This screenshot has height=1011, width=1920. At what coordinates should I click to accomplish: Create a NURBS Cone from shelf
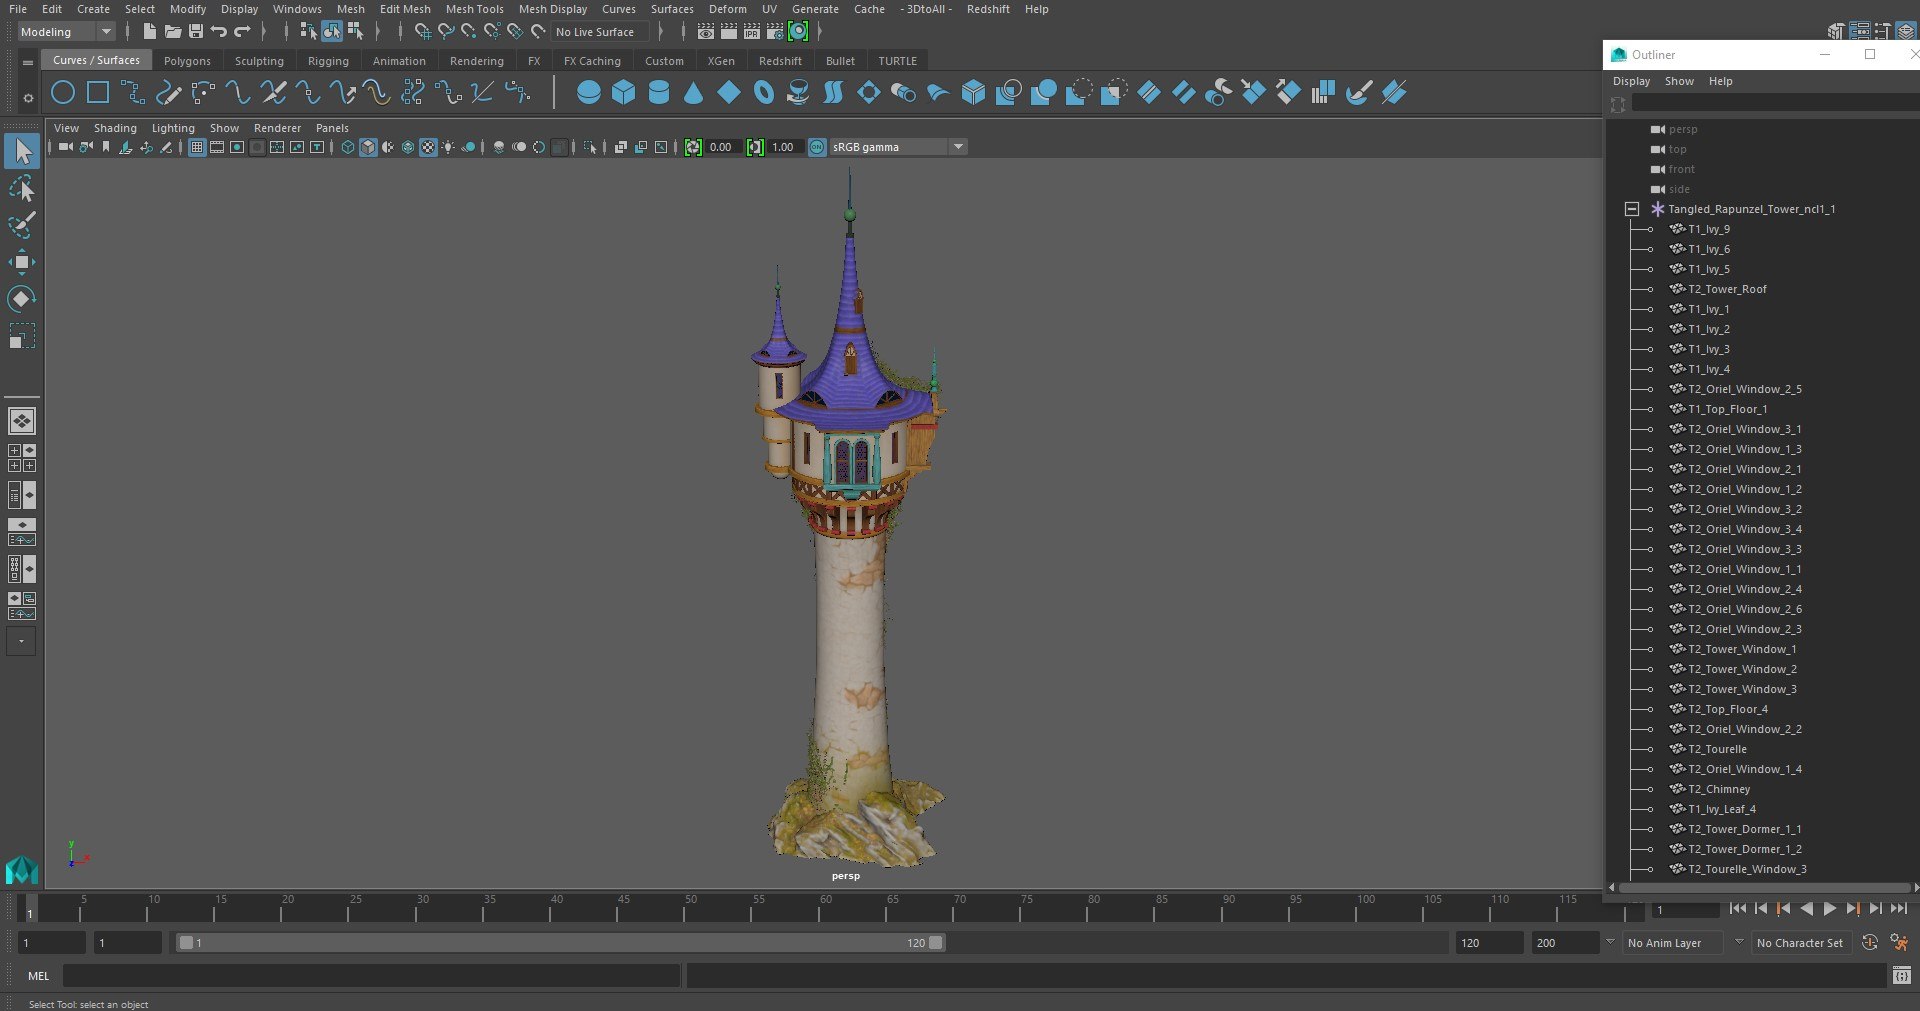point(694,93)
